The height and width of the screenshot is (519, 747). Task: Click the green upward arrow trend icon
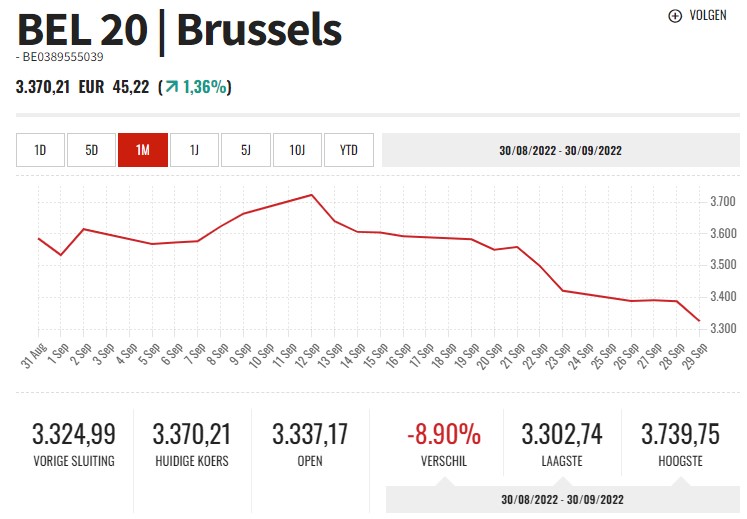(x=171, y=87)
